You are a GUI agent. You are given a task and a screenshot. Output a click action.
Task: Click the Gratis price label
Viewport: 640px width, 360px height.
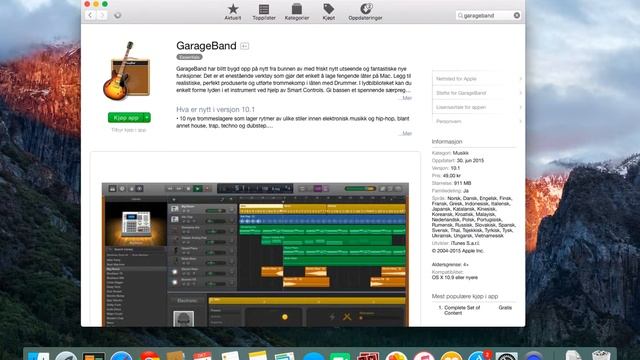click(x=505, y=308)
